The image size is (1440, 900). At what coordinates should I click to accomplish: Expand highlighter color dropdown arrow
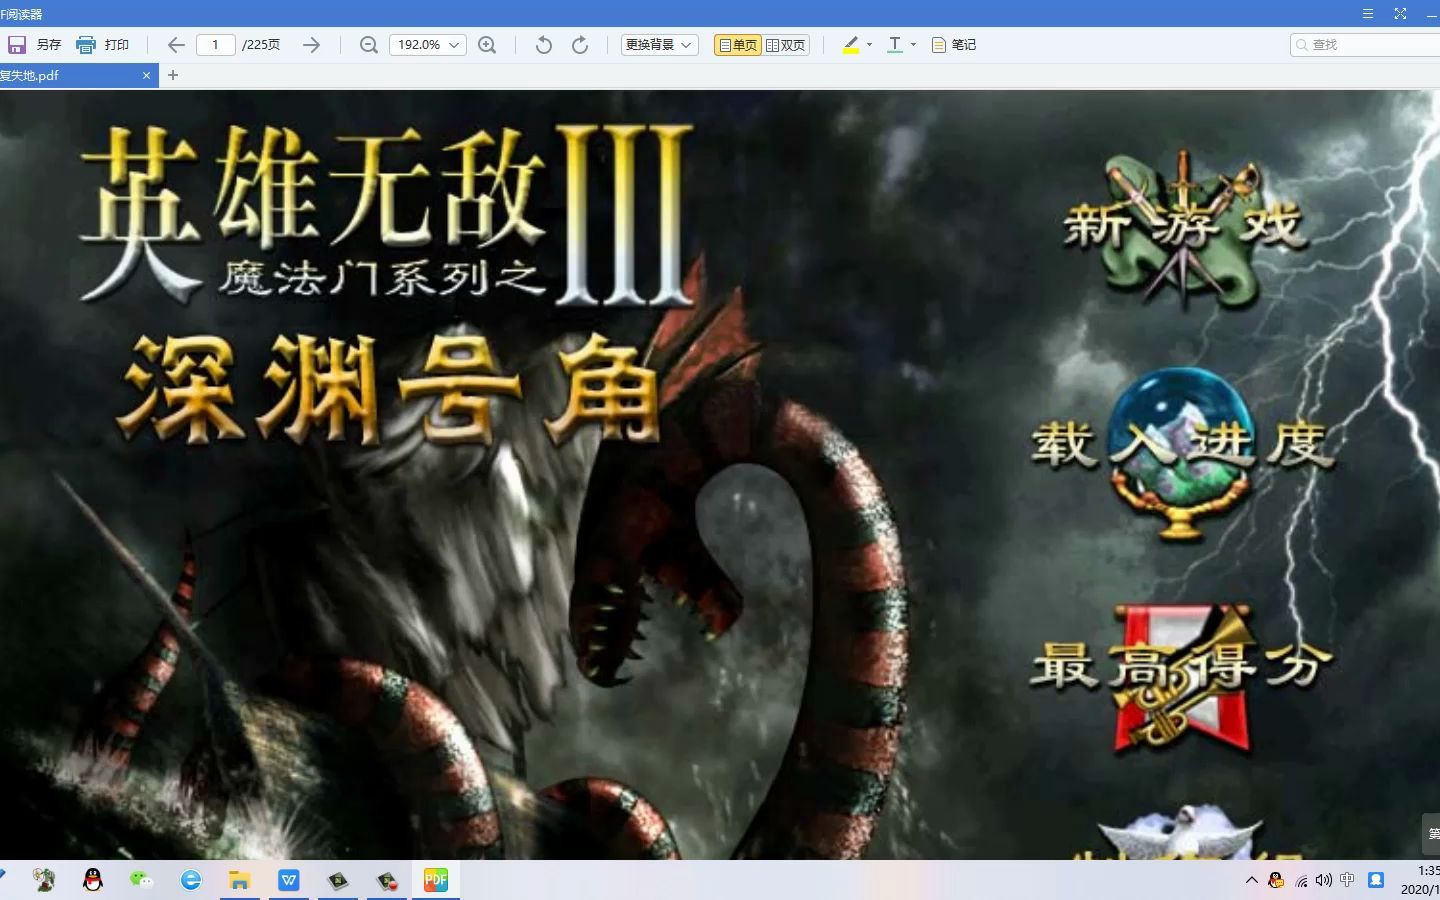pos(869,45)
